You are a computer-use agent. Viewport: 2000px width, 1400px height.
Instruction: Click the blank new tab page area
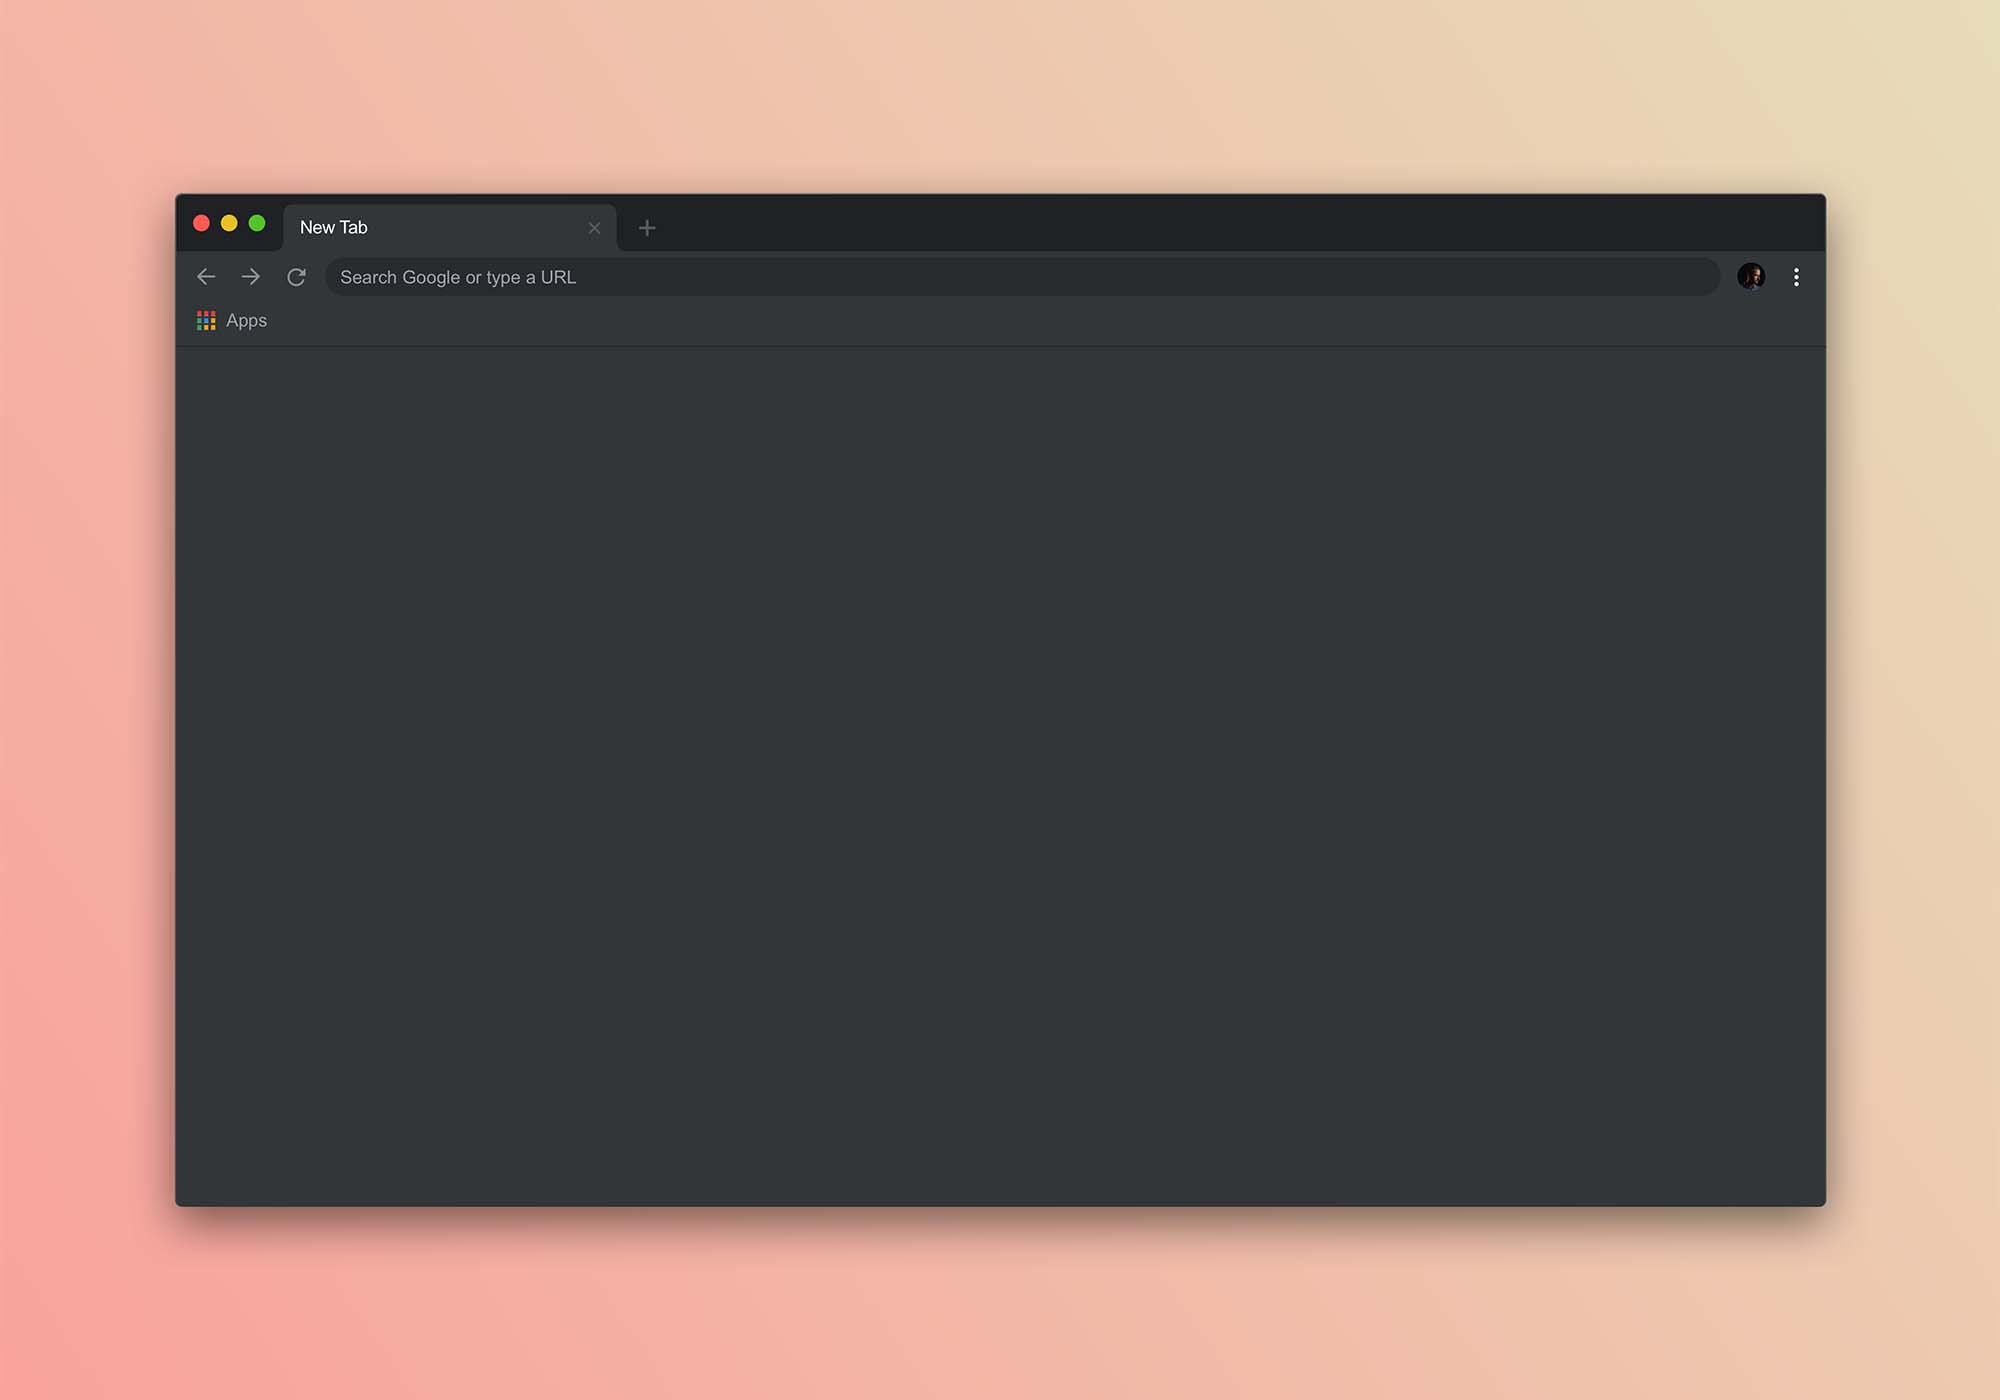(1000, 775)
